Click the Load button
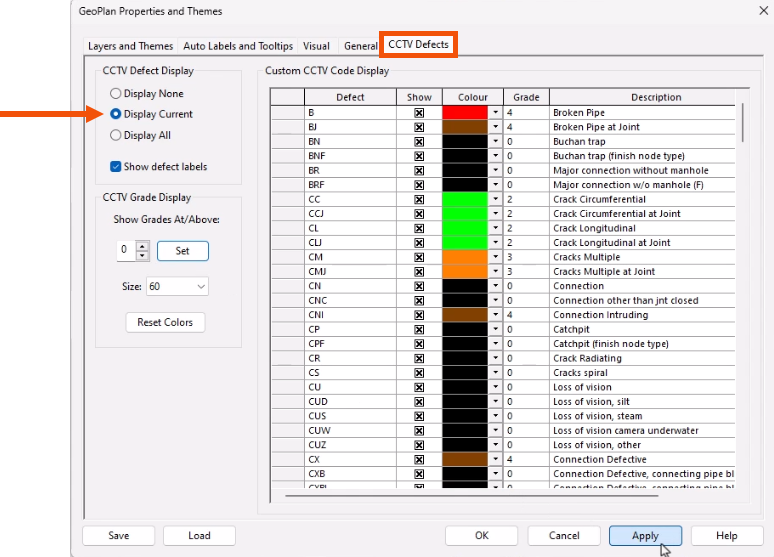774x557 pixels. pyautogui.click(x=199, y=536)
